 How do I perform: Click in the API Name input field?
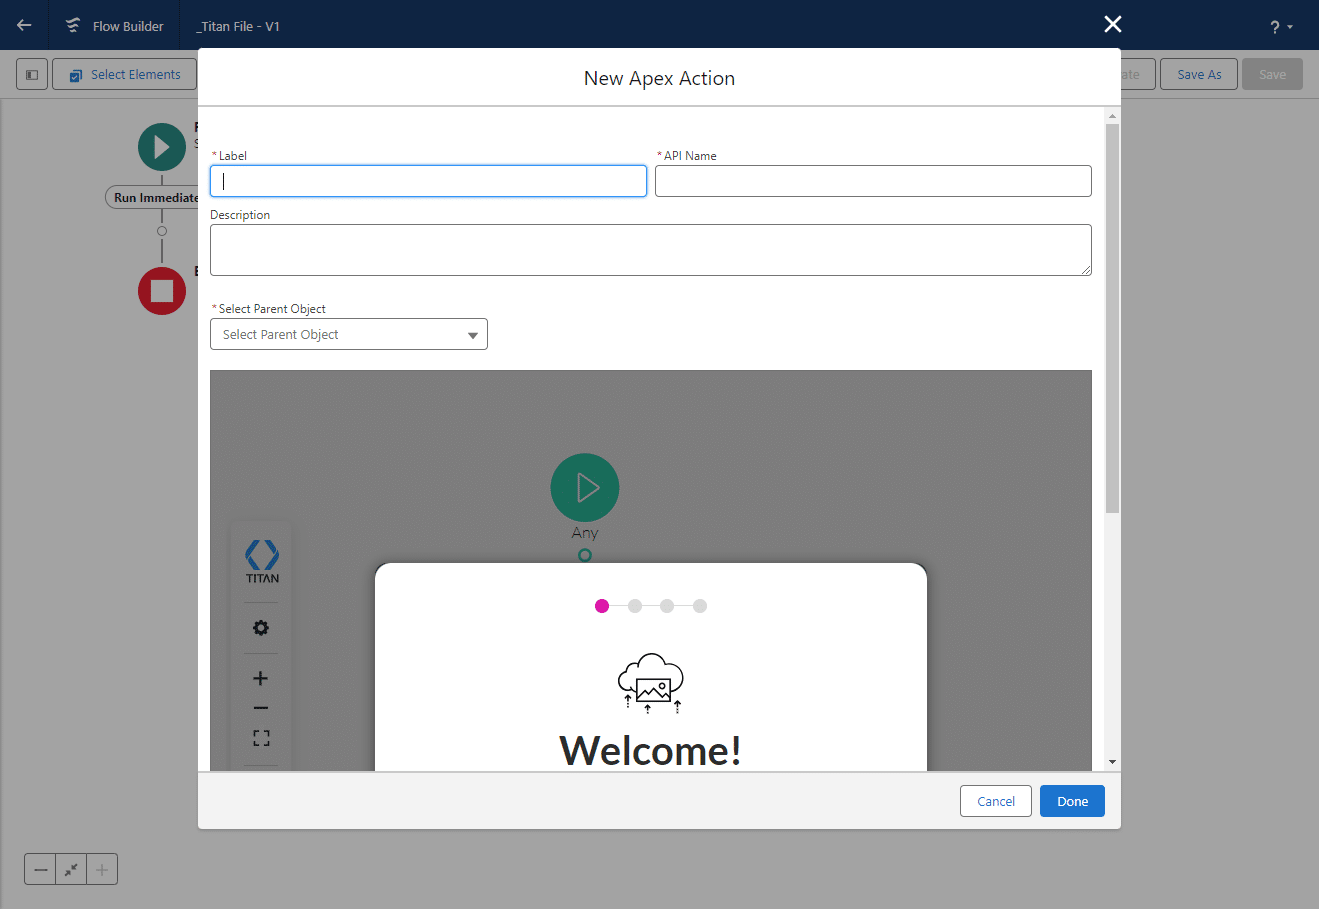coord(872,181)
